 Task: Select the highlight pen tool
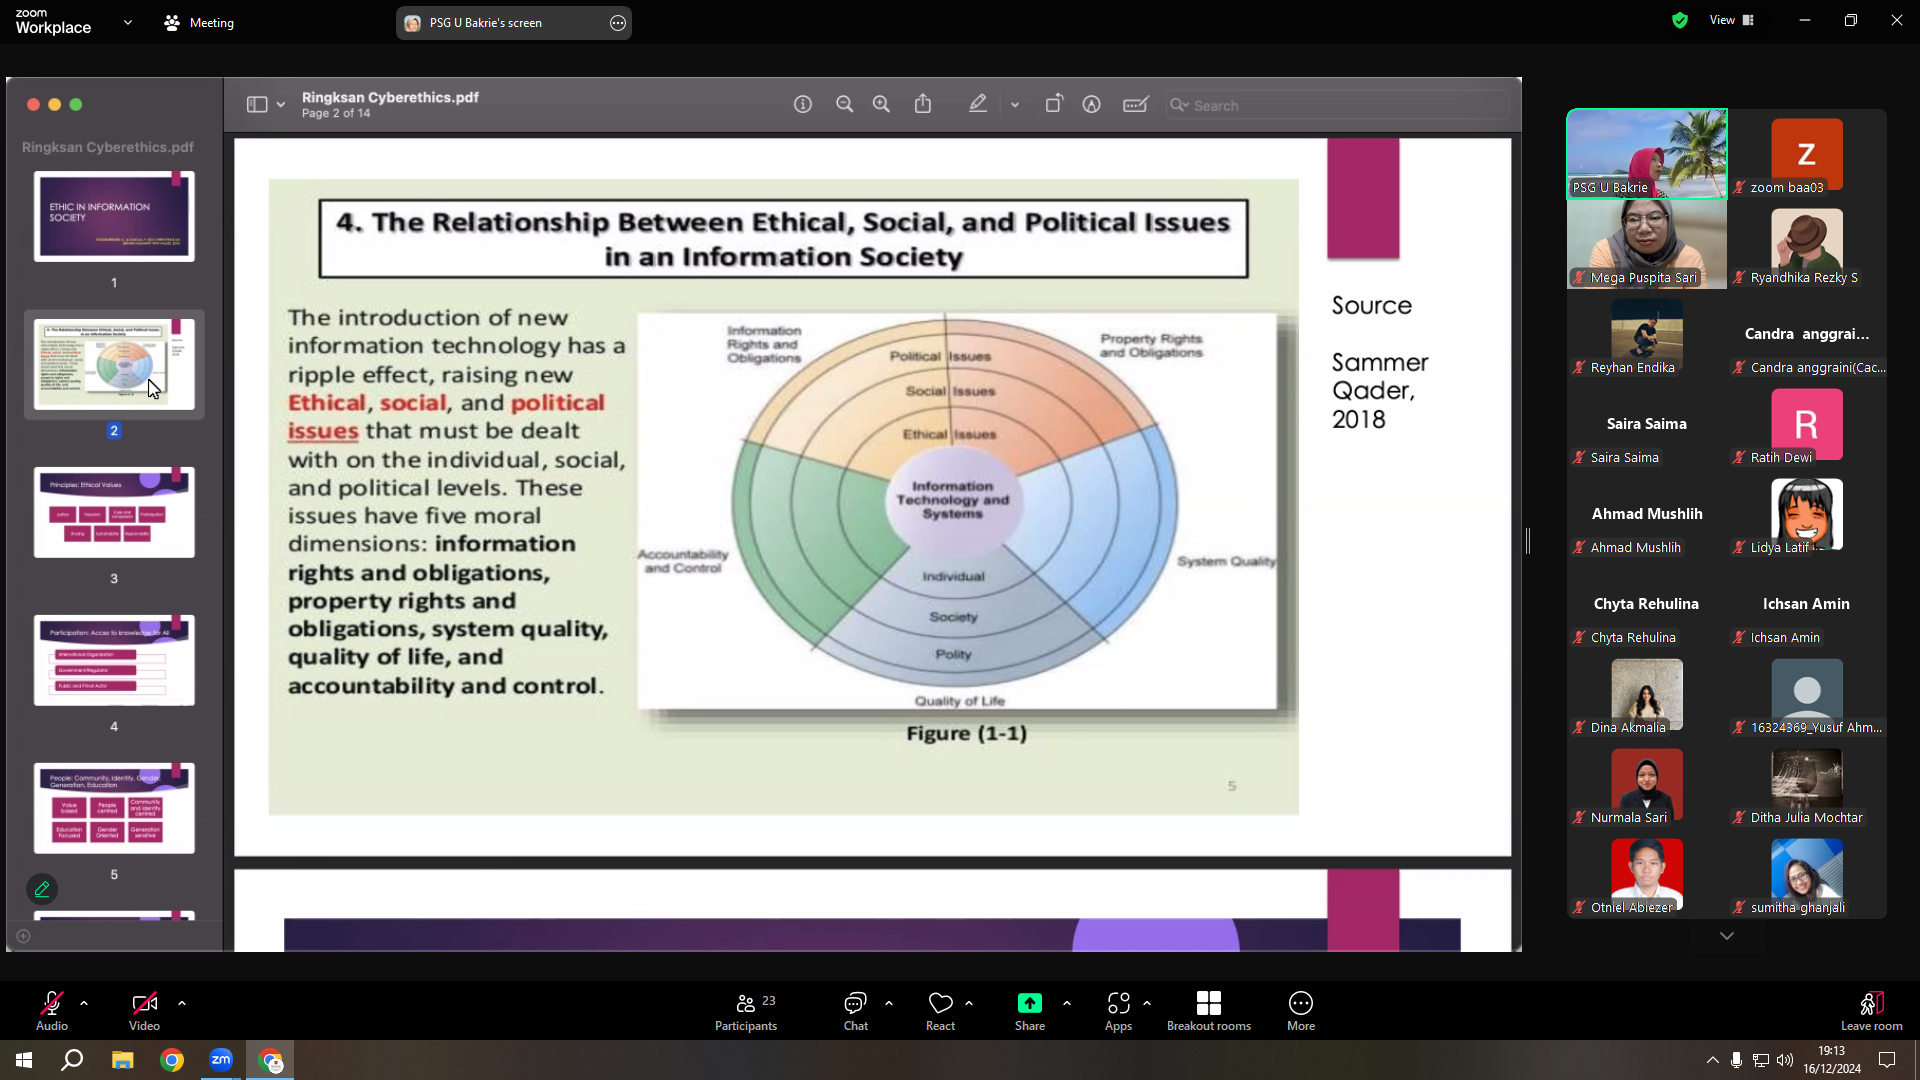click(978, 104)
